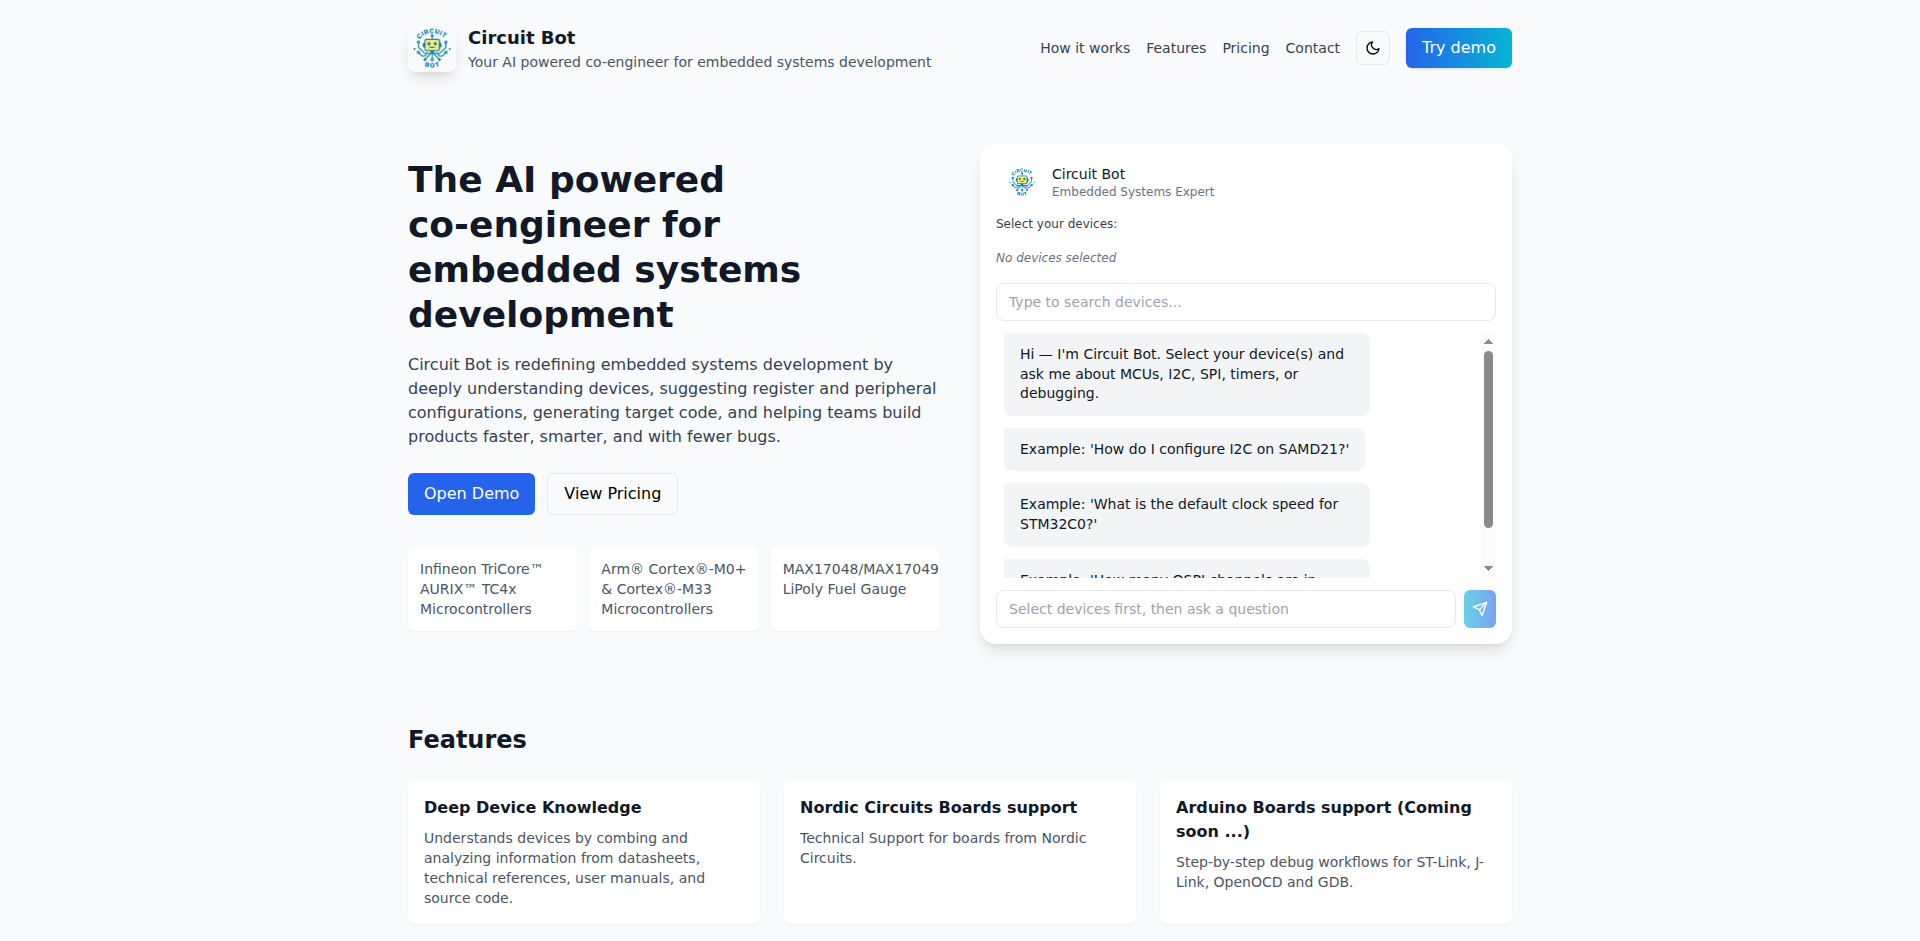Click the Features section heading
The image size is (1920, 941).
[x=467, y=739]
